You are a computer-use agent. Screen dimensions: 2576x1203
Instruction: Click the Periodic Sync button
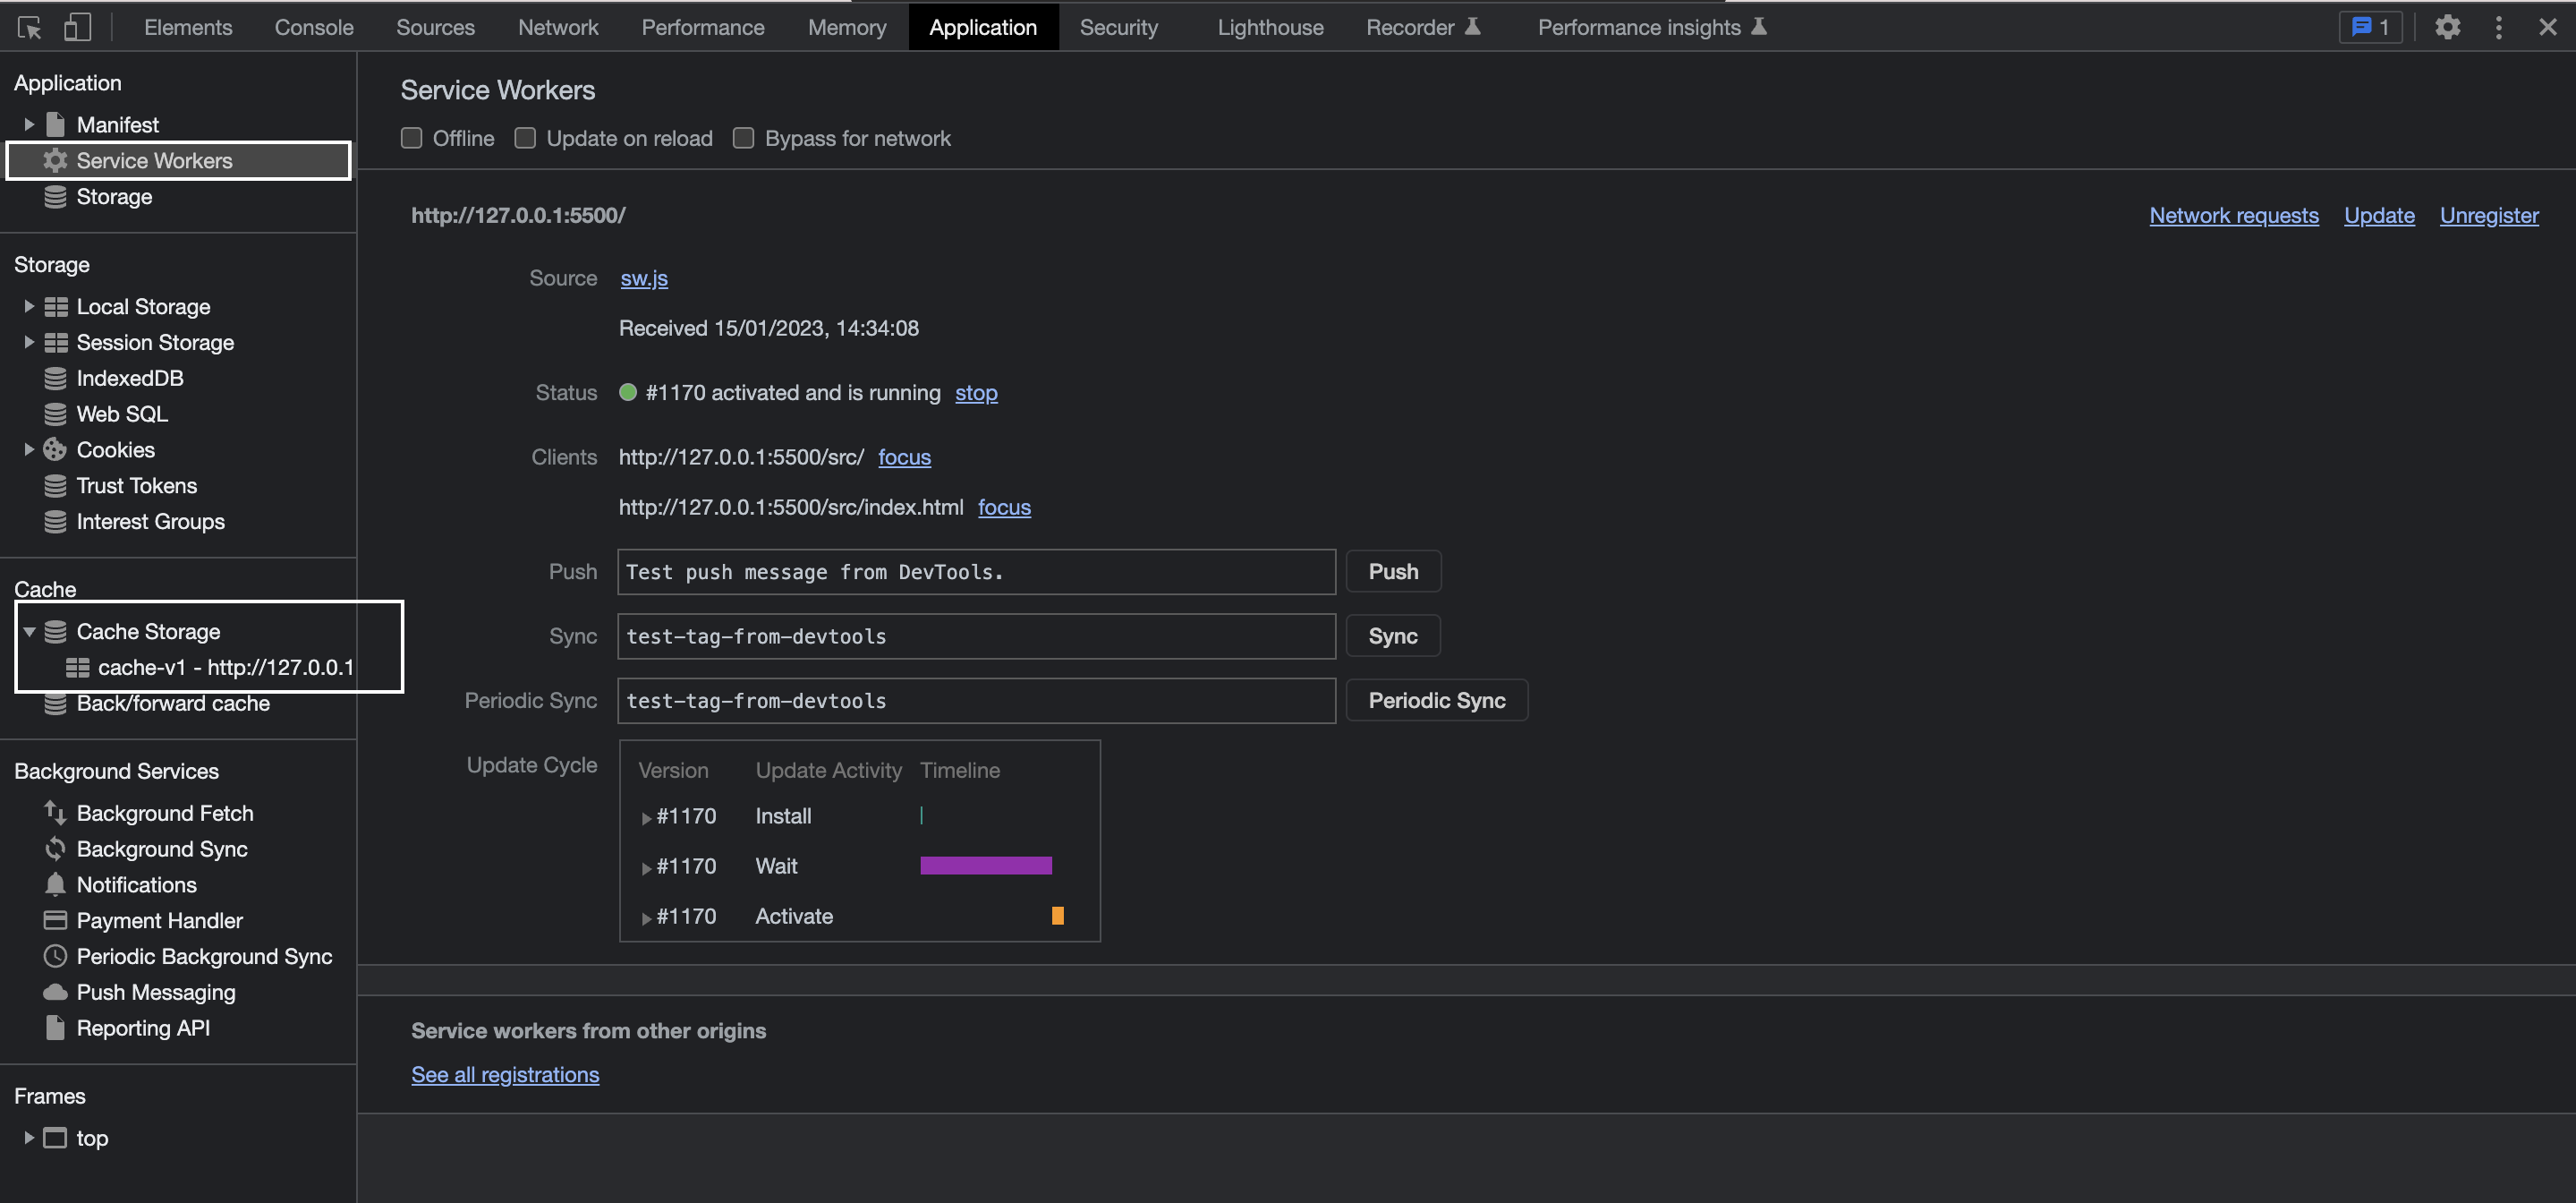click(1437, 701)
